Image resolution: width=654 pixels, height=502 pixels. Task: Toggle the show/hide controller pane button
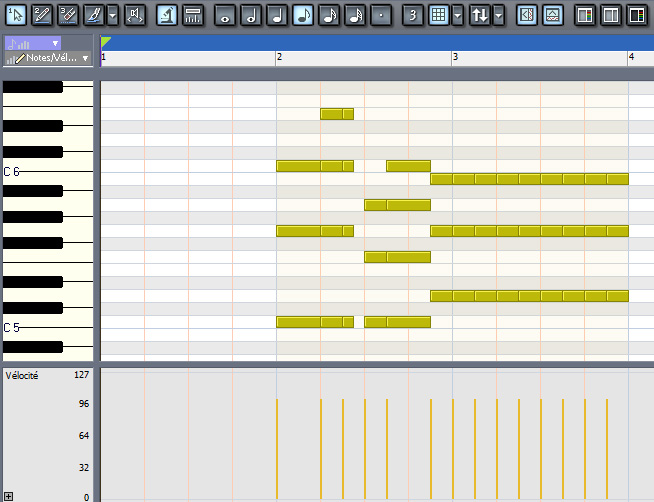[x=553, y=15]
